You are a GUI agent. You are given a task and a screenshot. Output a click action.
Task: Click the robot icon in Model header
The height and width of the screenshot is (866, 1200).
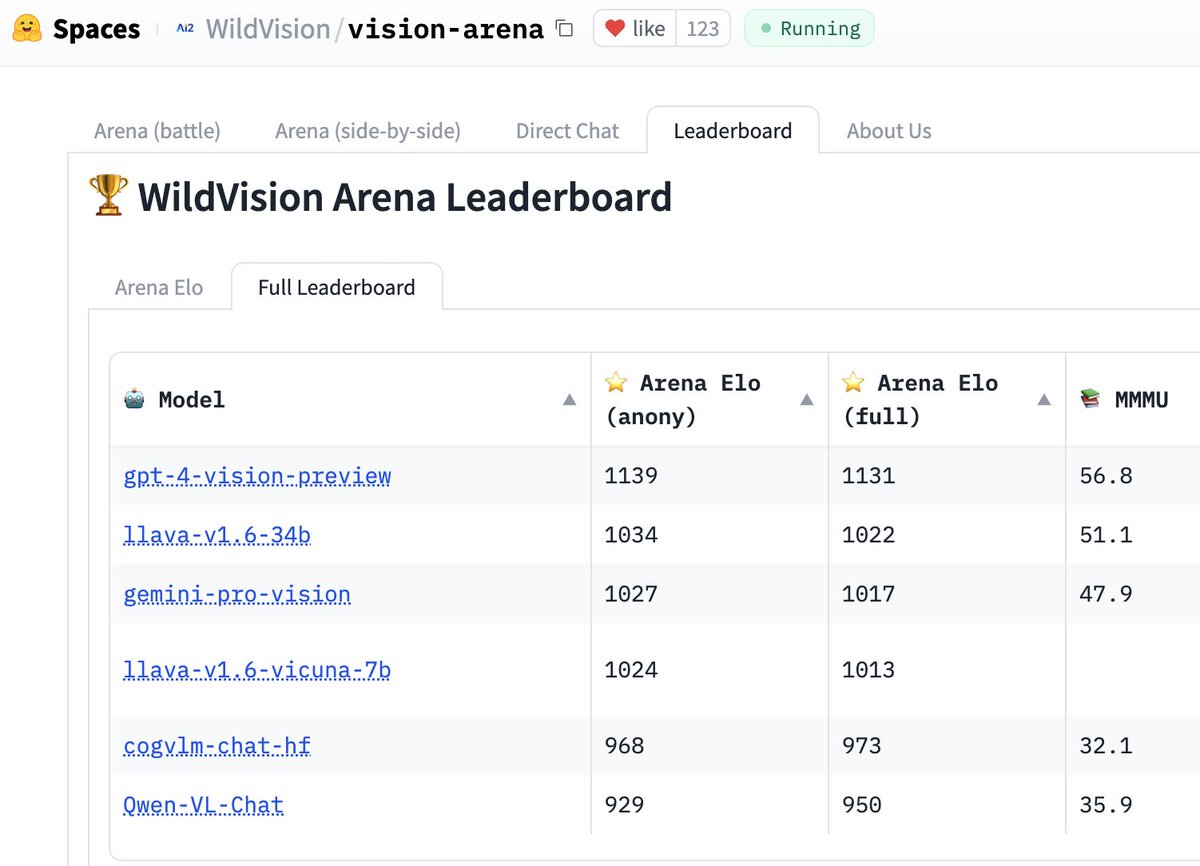coord(135,400)
